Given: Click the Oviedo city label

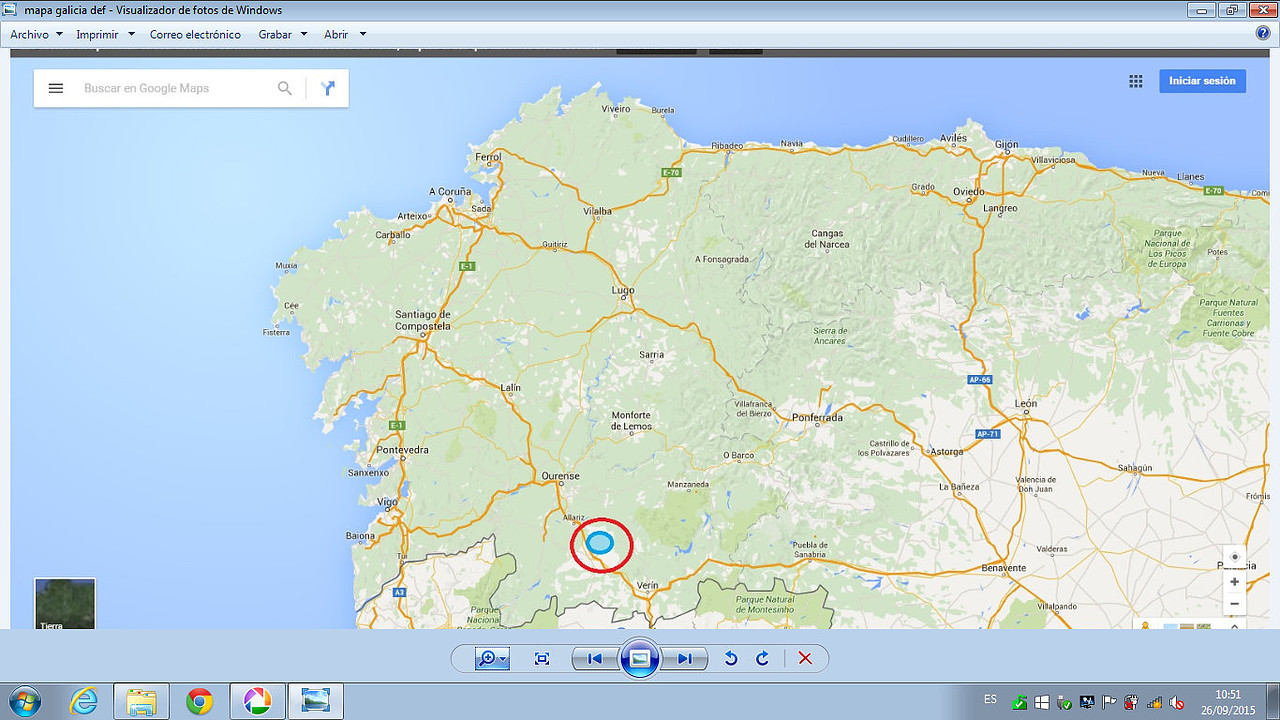Looking at the screenshot, I should (x=968, y=192).
